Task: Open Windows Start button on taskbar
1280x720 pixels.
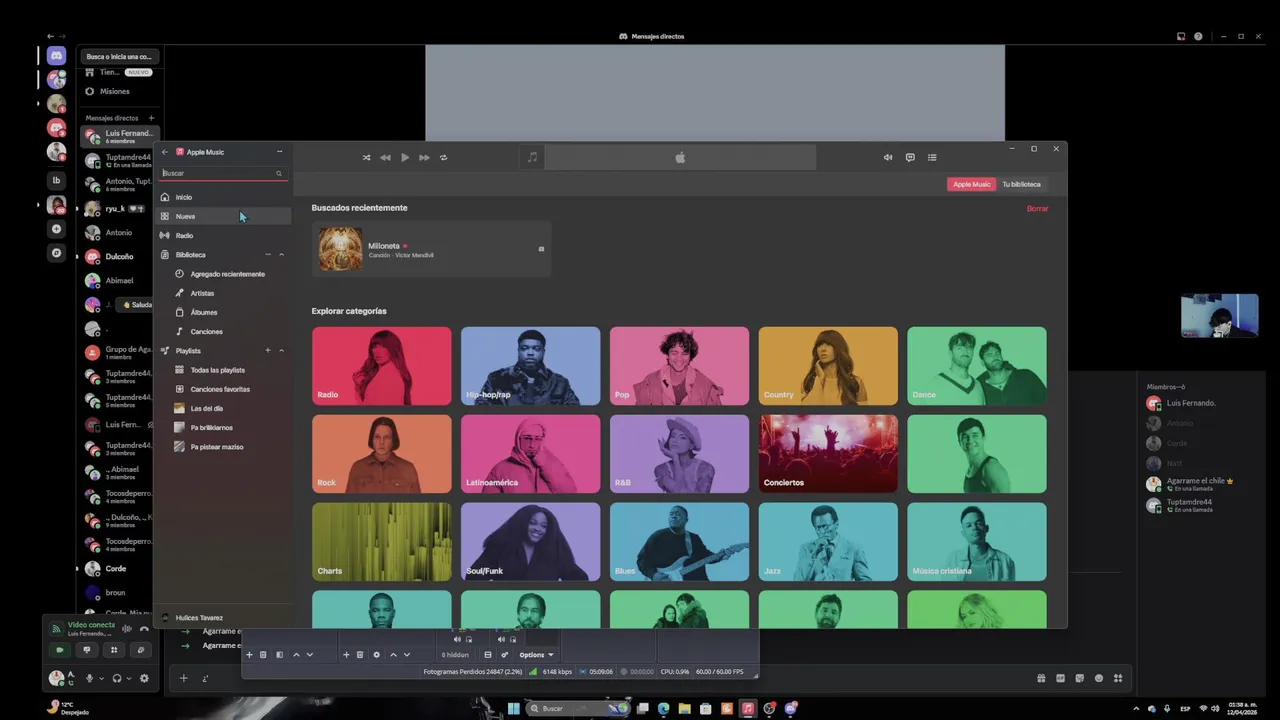Action: pos(514,708)
